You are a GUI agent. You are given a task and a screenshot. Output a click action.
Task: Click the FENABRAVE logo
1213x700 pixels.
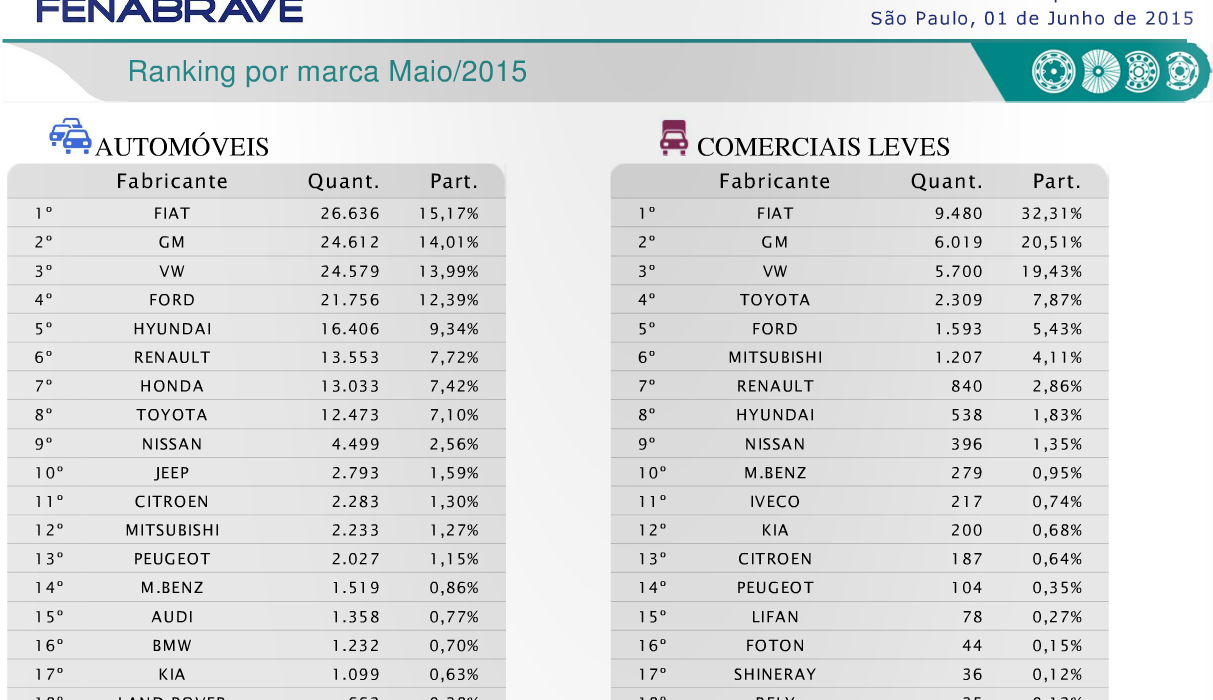click(169, 11)
